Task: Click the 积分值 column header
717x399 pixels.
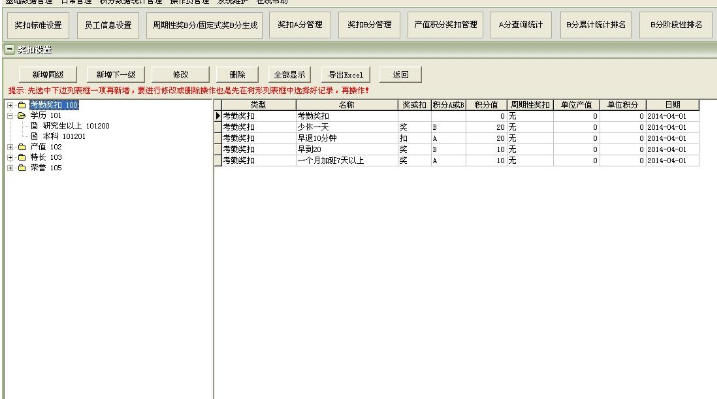Action: (x=486, y=105)
